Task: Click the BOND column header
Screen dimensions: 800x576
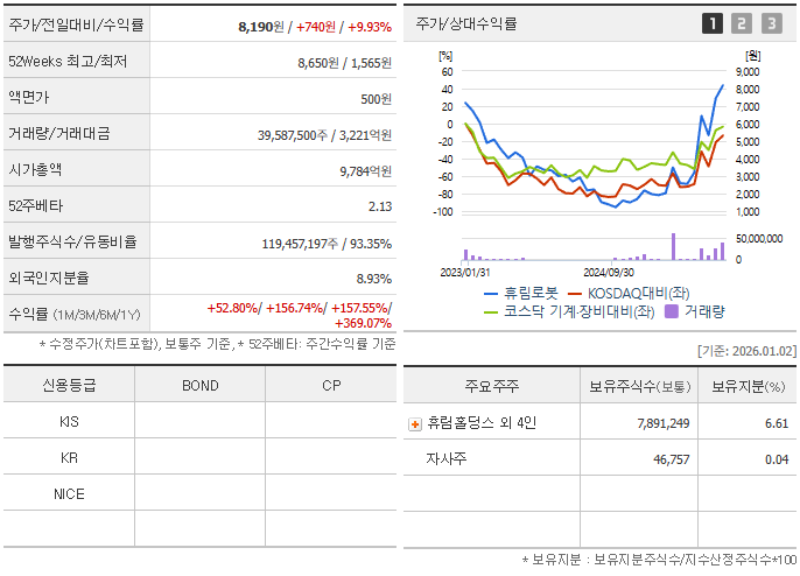Action: coord(200,385)
